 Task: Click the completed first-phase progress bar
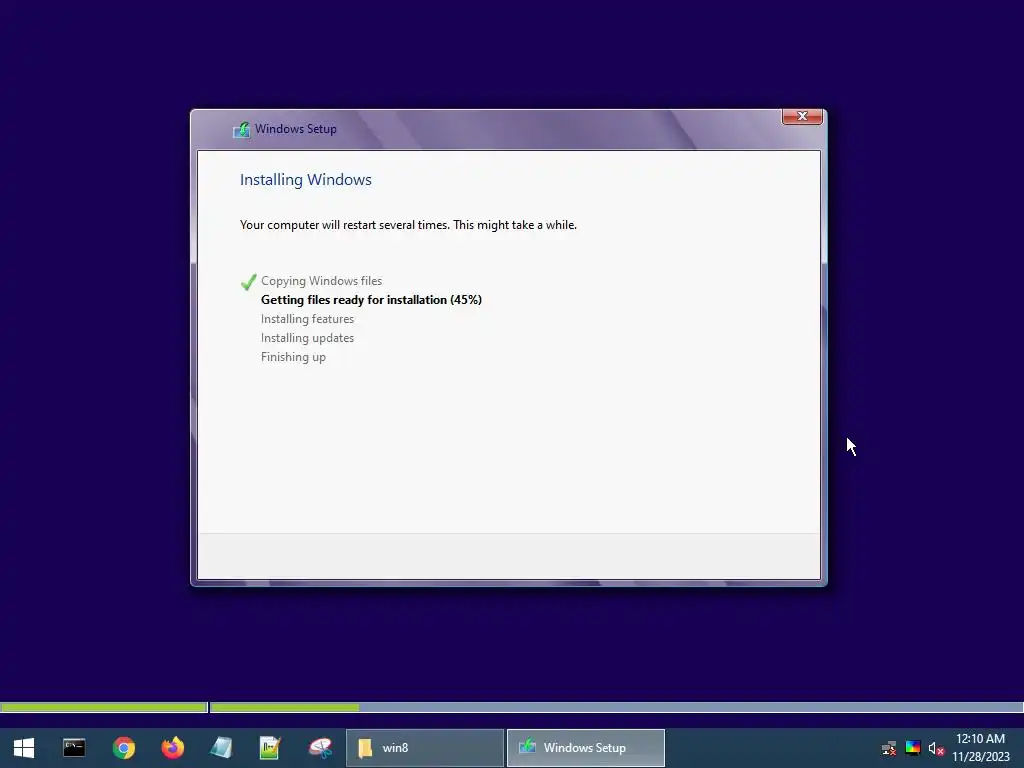coord(104,707)
